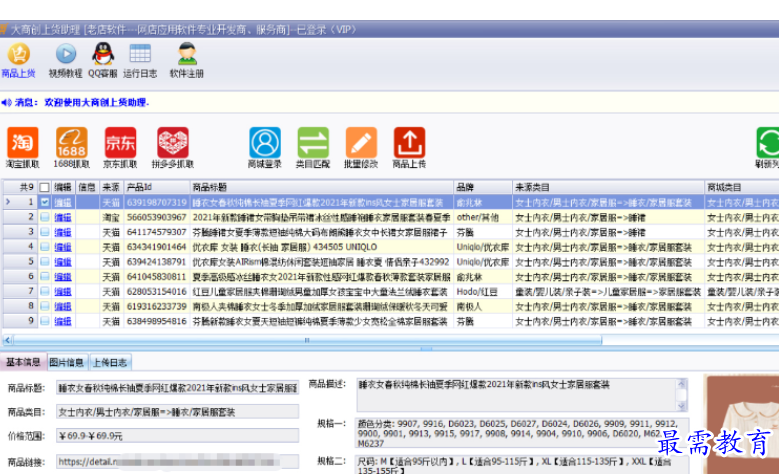Check the checkbox in row 3
This screenshot has width=779, height=474.
[45, 232]
